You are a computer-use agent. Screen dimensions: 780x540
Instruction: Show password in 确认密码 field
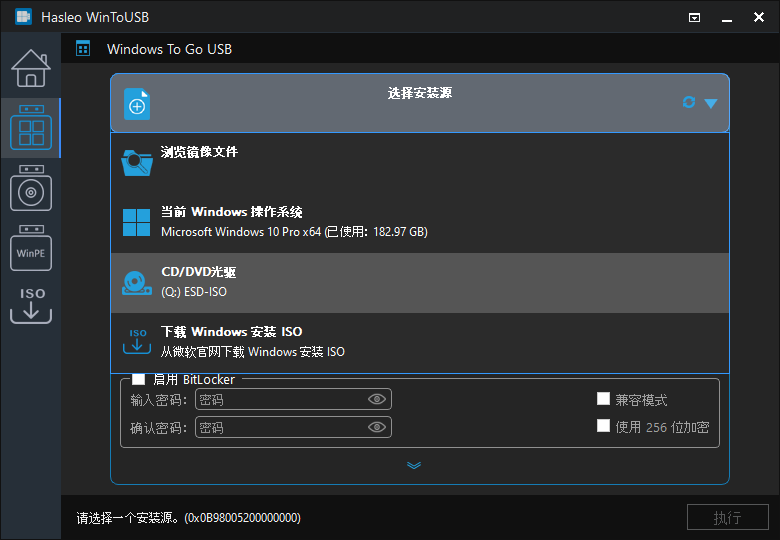[377, 428]
